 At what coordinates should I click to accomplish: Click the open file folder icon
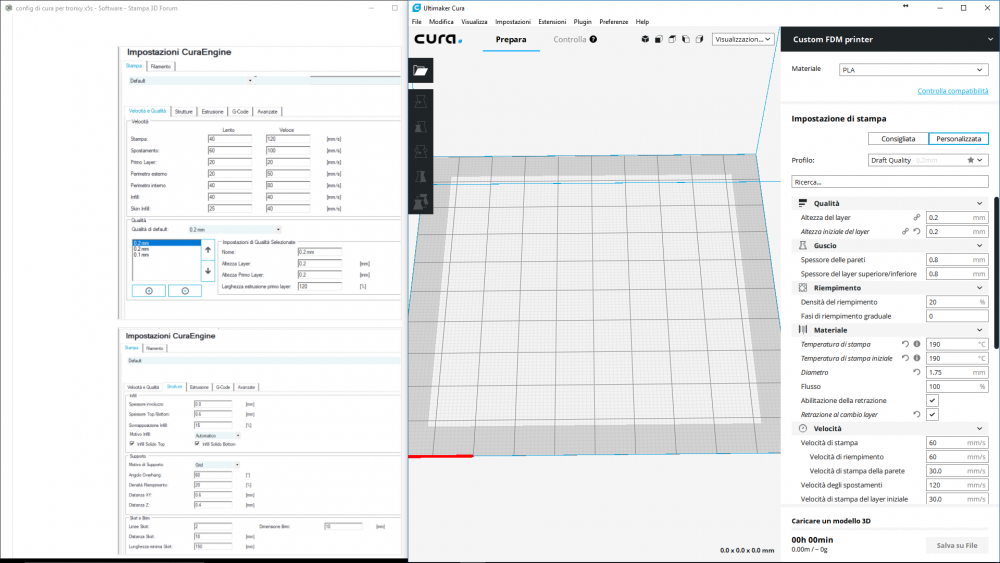tap(421, 70)
